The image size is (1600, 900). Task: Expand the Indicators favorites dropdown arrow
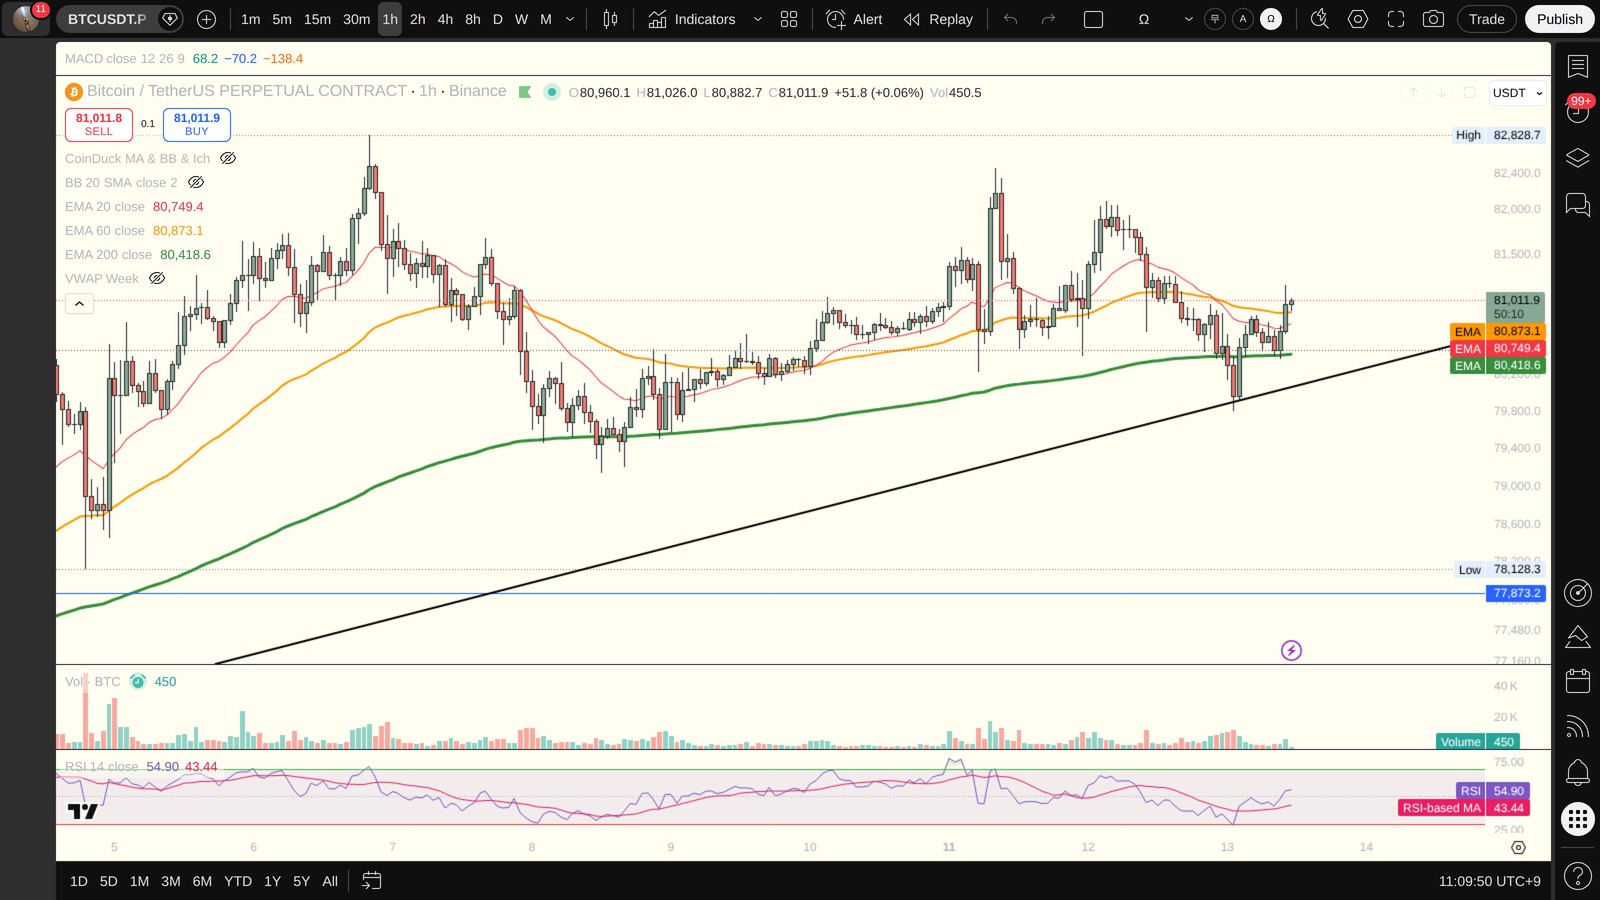point(757,19)
